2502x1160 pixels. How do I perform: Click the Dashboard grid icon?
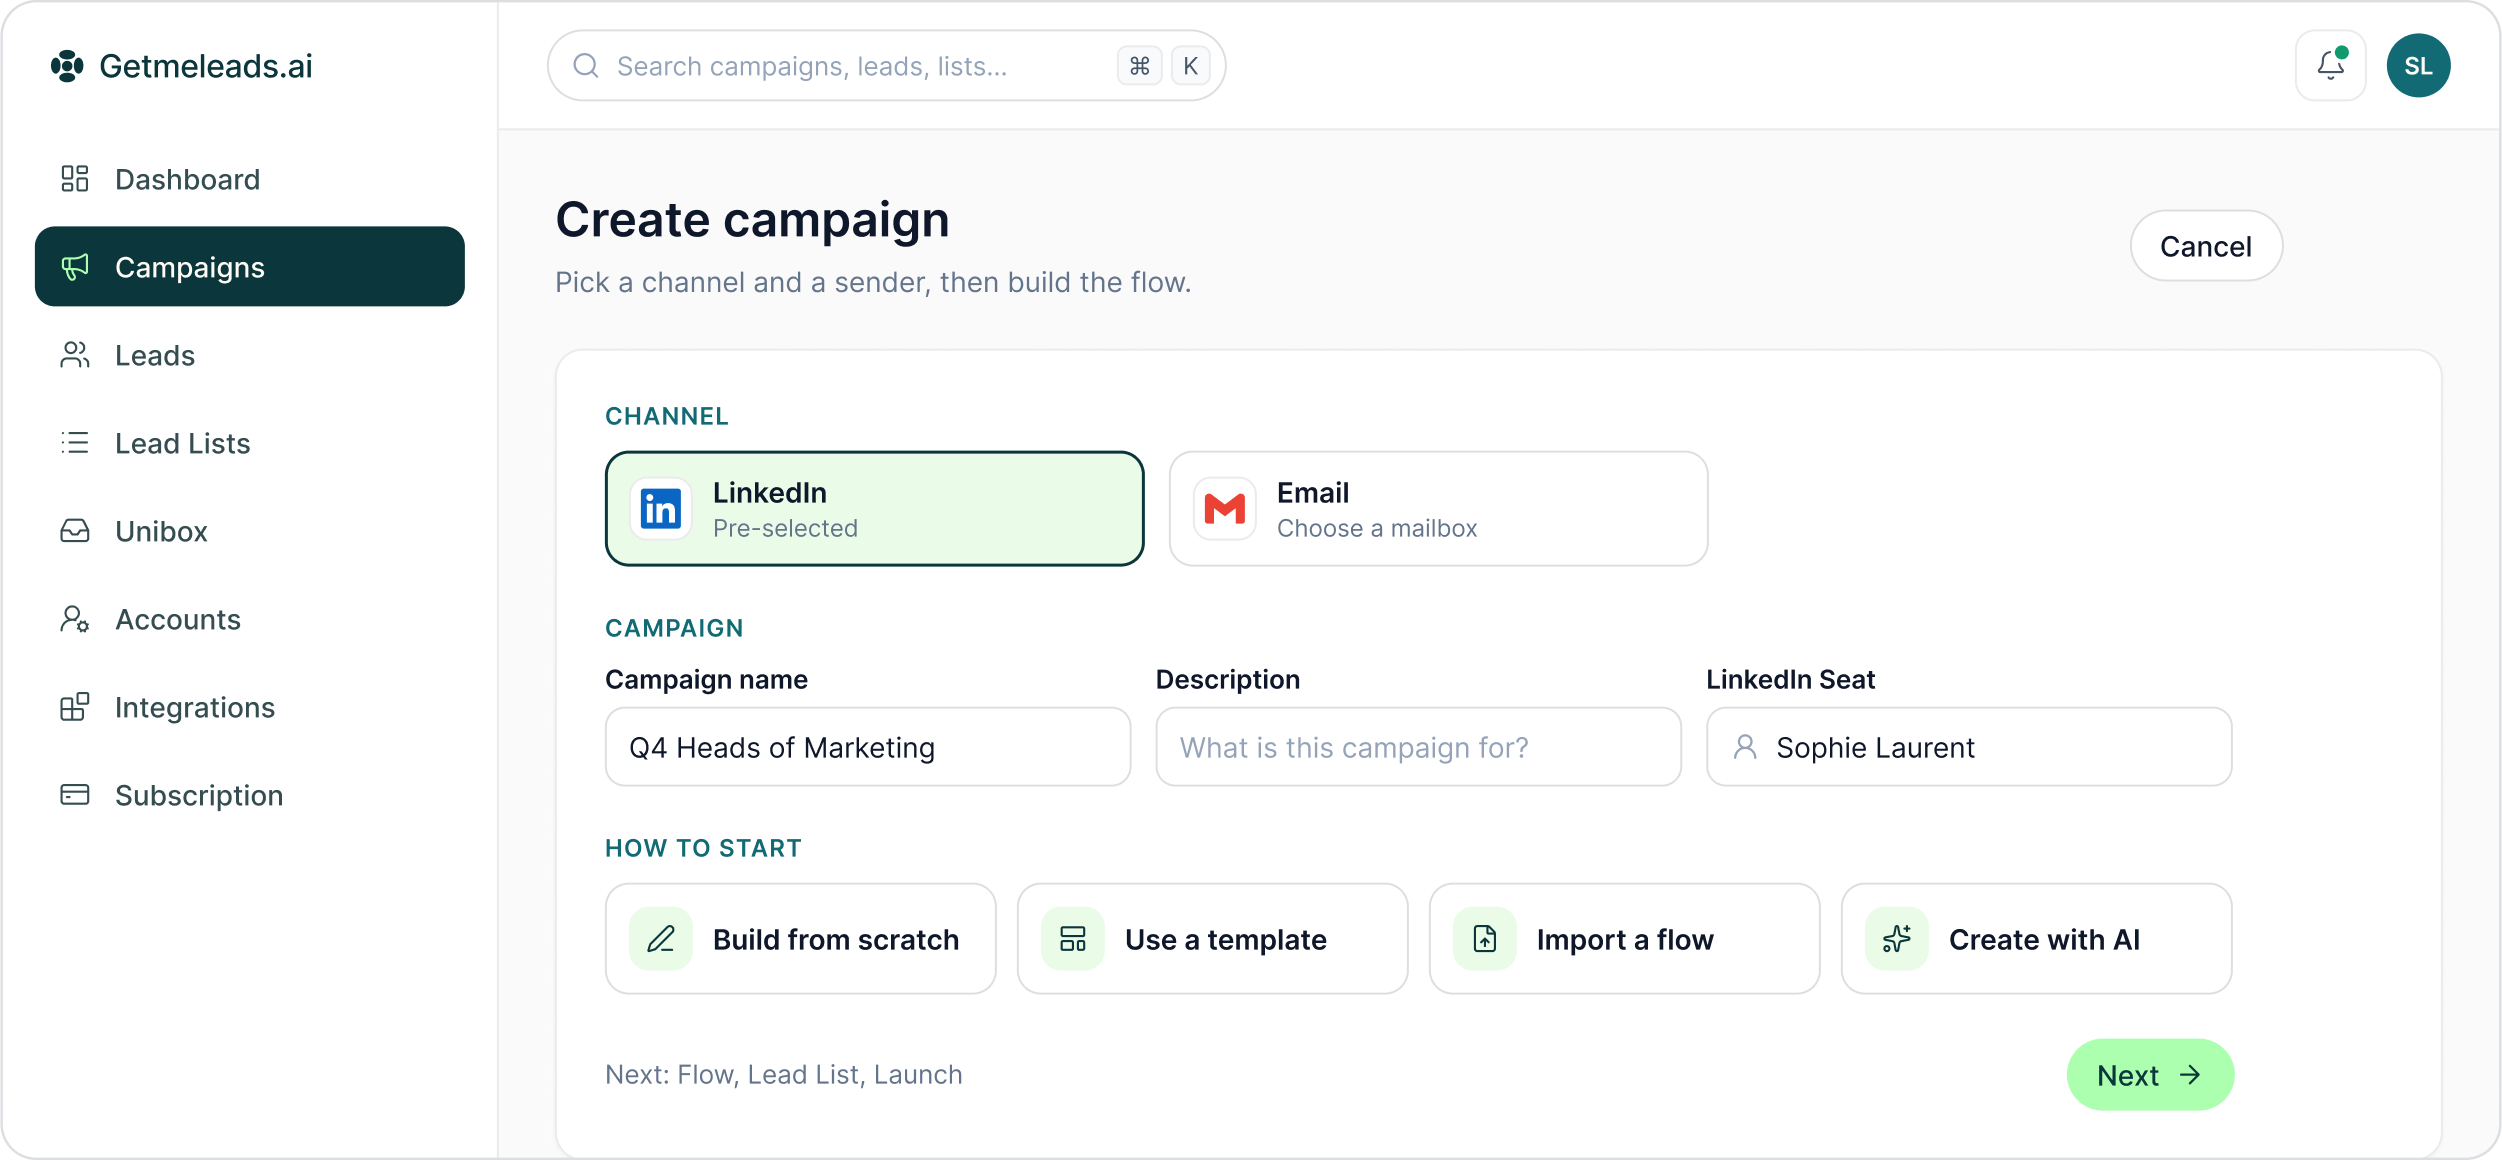[75, 179]
